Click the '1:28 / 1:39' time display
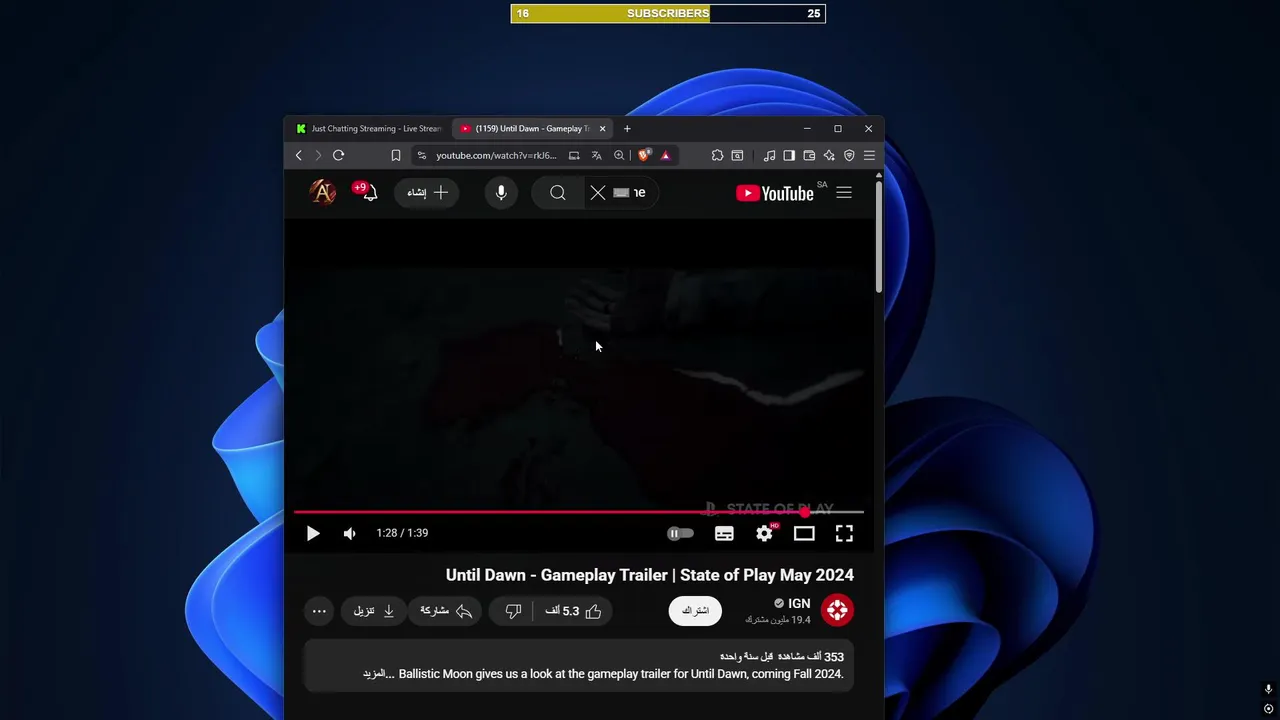 (402, 533)
